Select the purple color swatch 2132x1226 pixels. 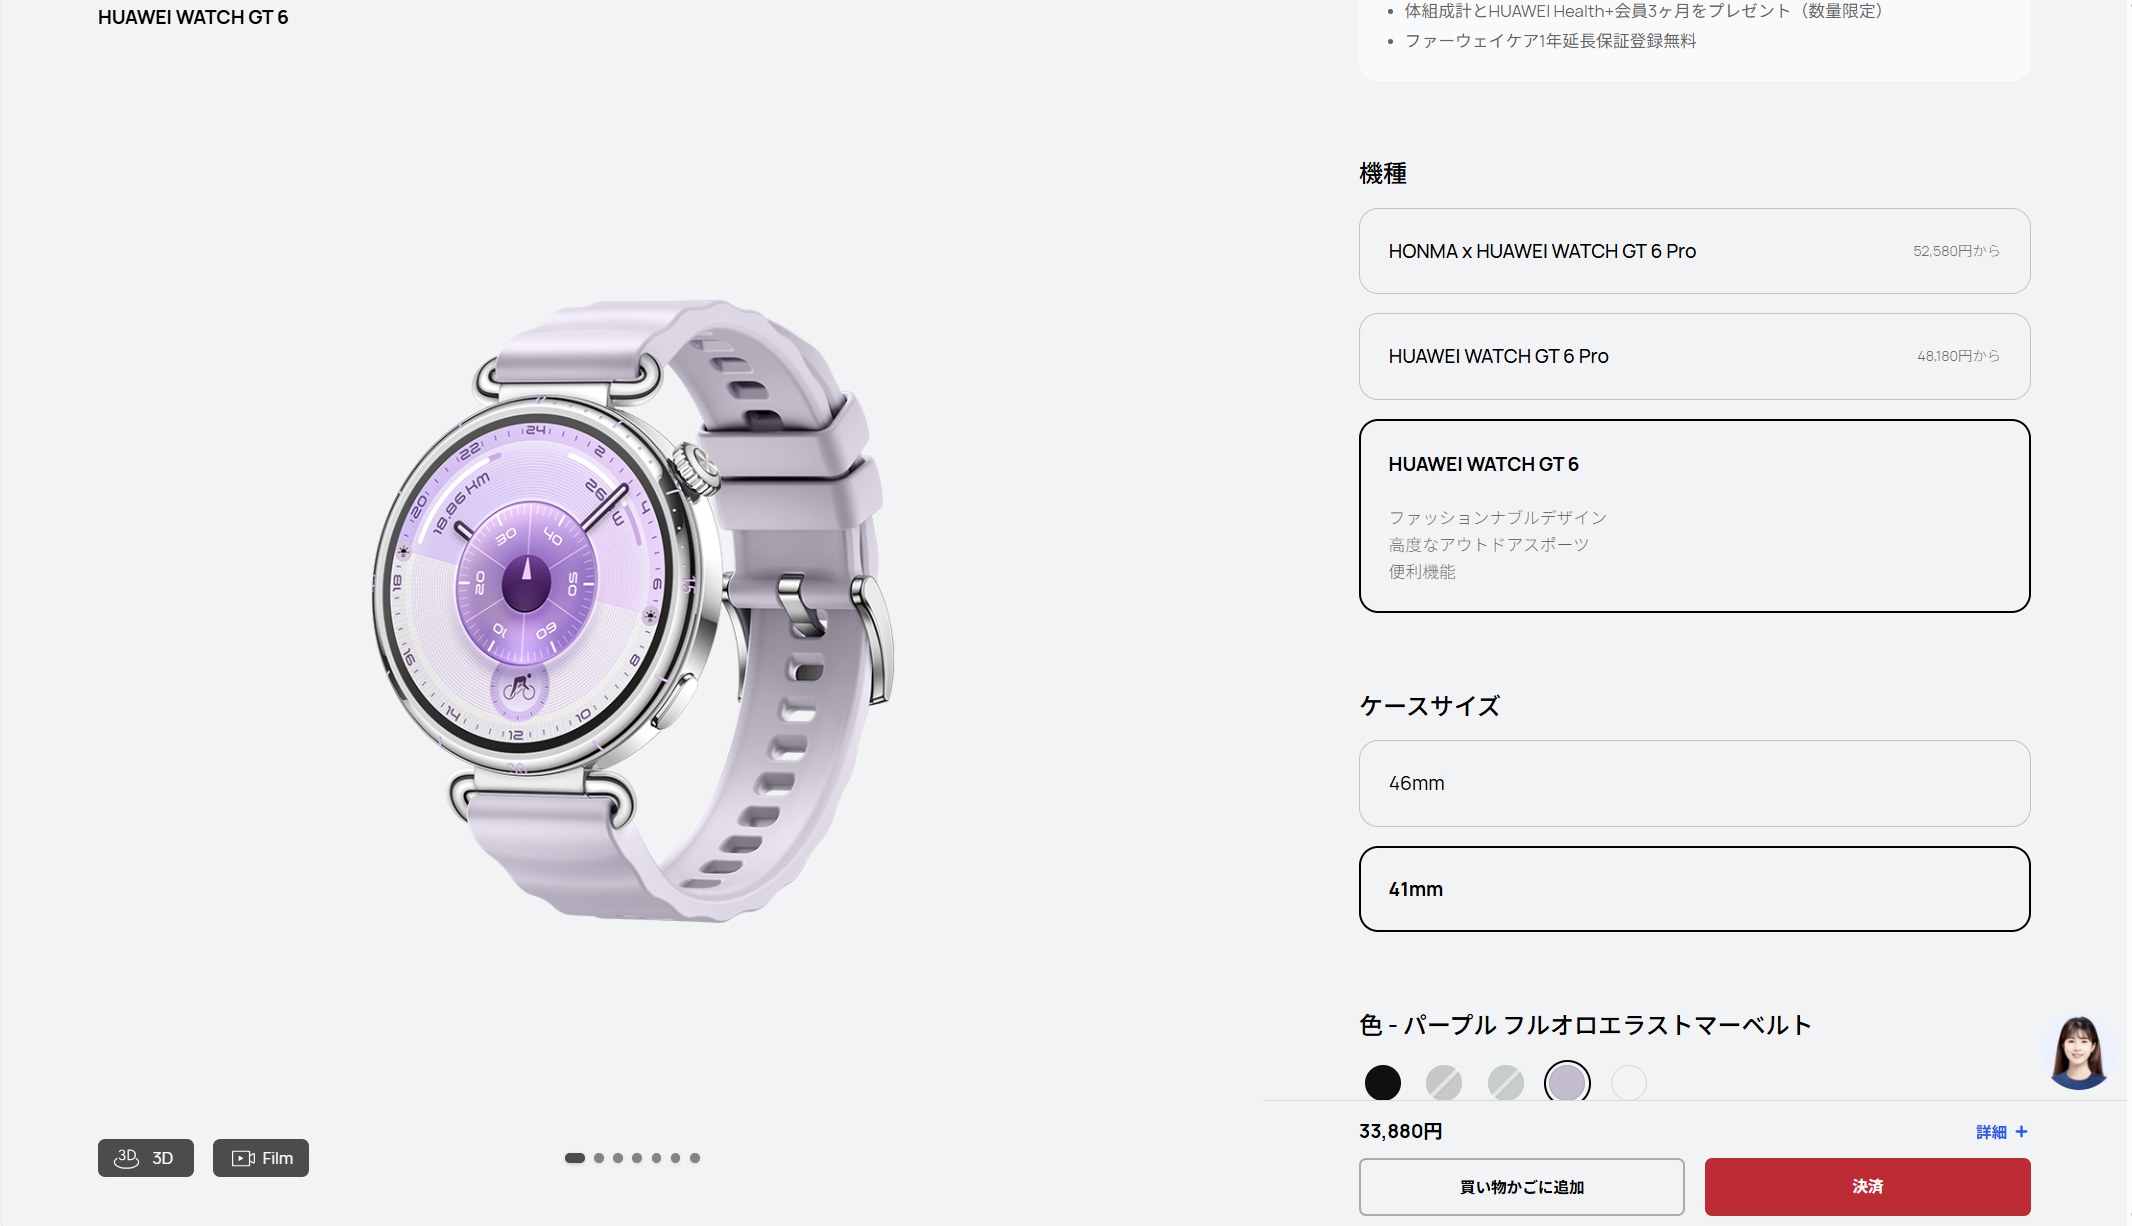pos(1567,1082)
